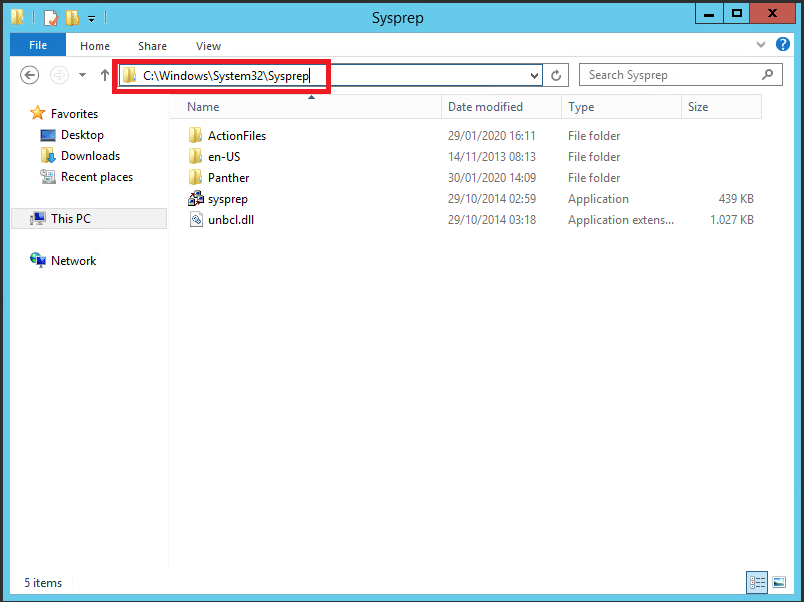This screenshot has height=602, width=804.
Task: Open the address bar history dropdown
Action: coord(534,76)
